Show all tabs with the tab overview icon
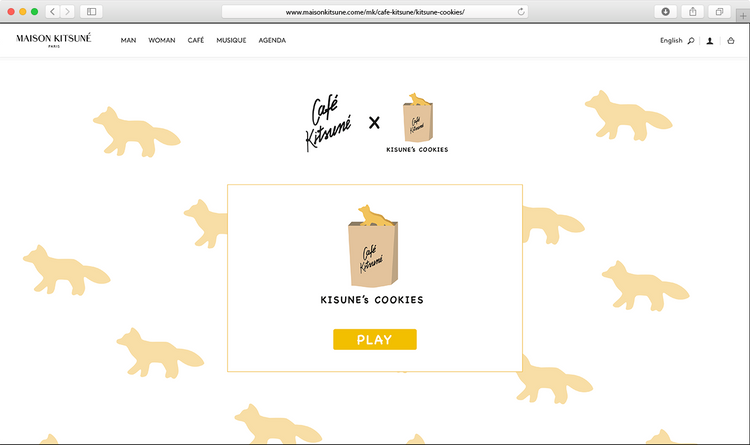 [x=719, y=11]
